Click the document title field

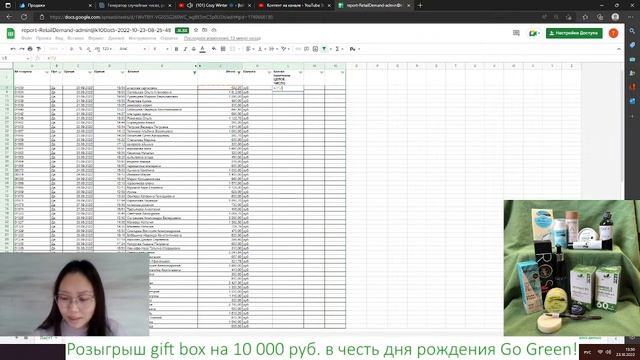(96, 30)
